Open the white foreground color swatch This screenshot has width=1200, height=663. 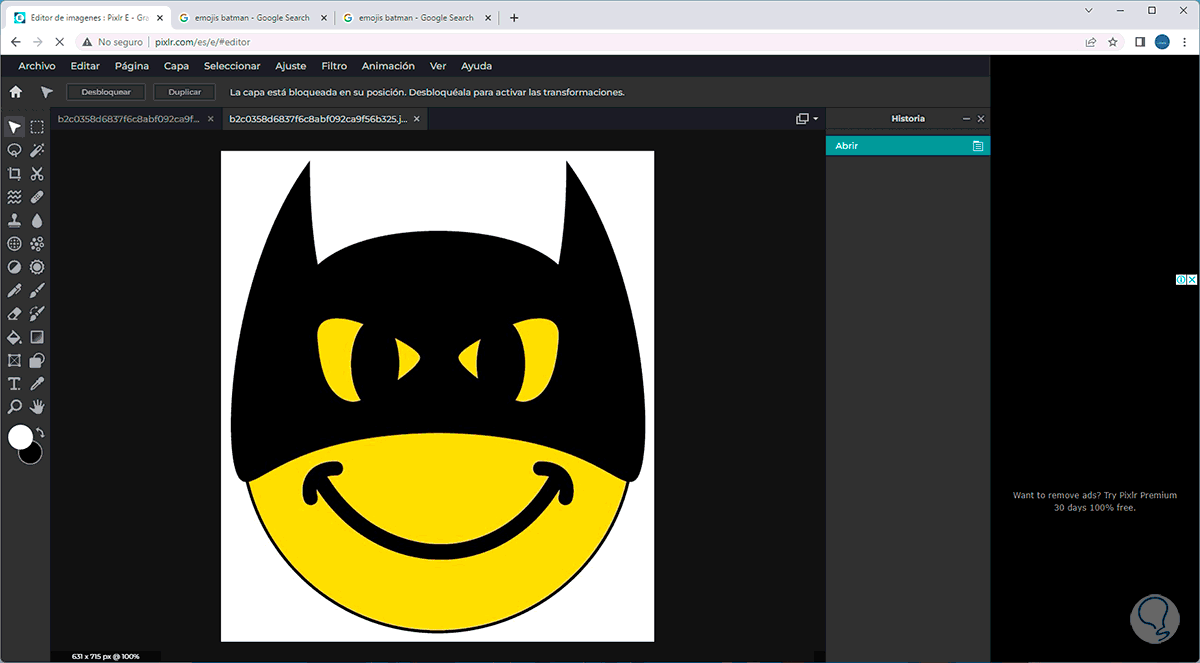(x=19, y=437)
